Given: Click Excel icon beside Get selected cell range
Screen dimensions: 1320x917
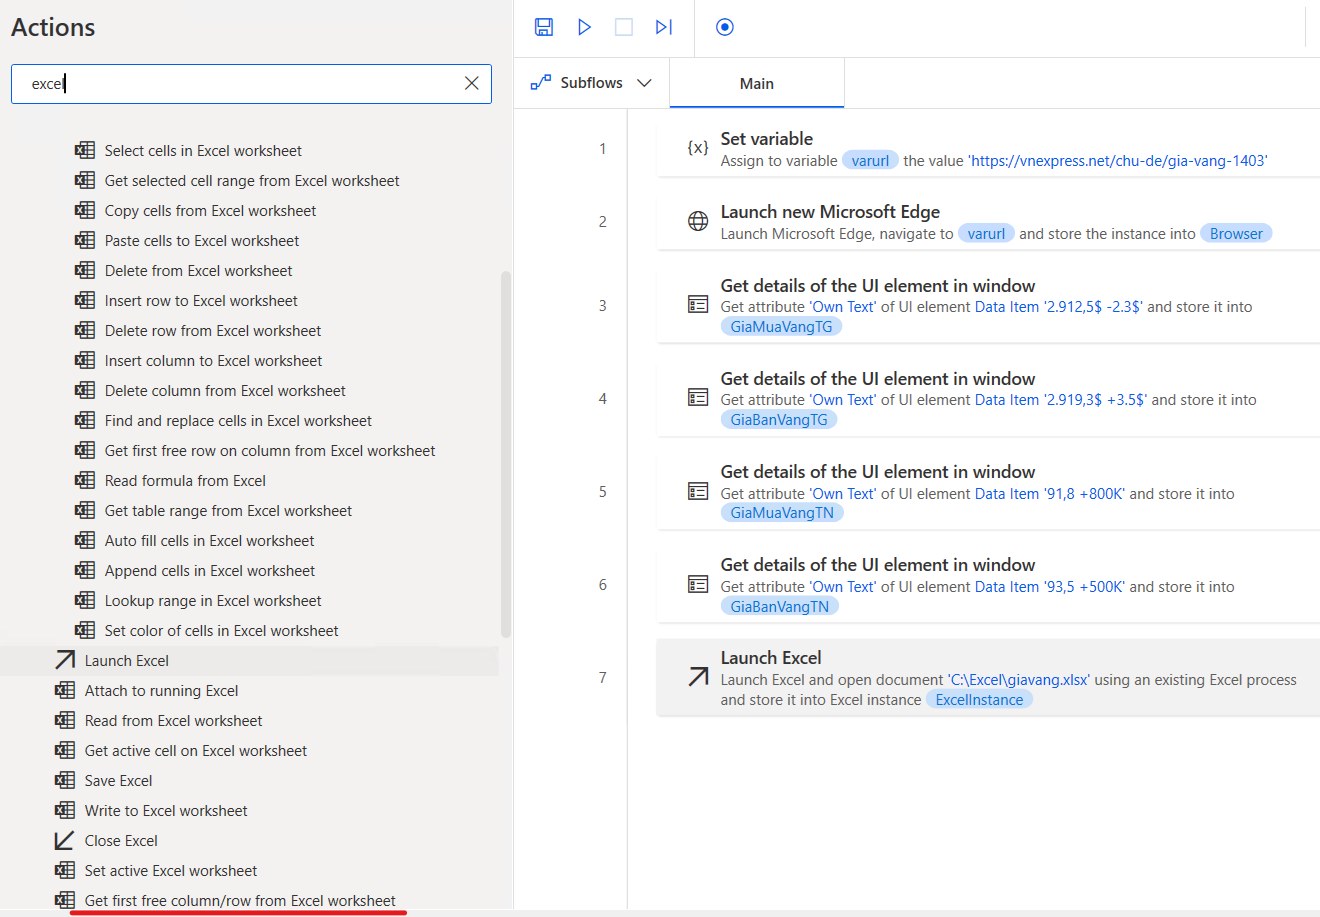Looking at the screenshot, I should (x=85, y=180).
